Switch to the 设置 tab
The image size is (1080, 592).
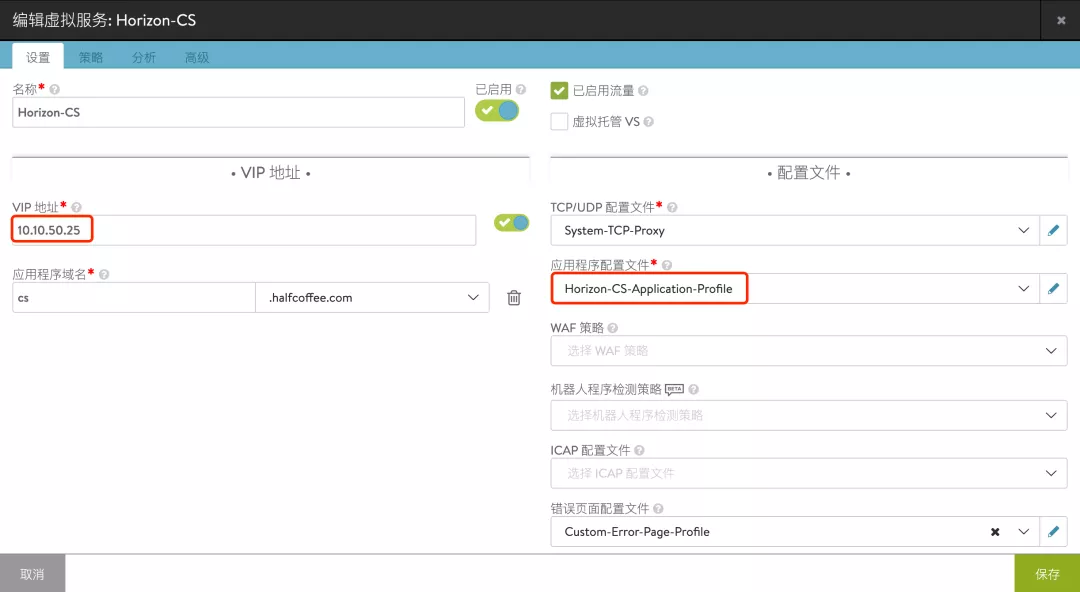tap(38, 57)
